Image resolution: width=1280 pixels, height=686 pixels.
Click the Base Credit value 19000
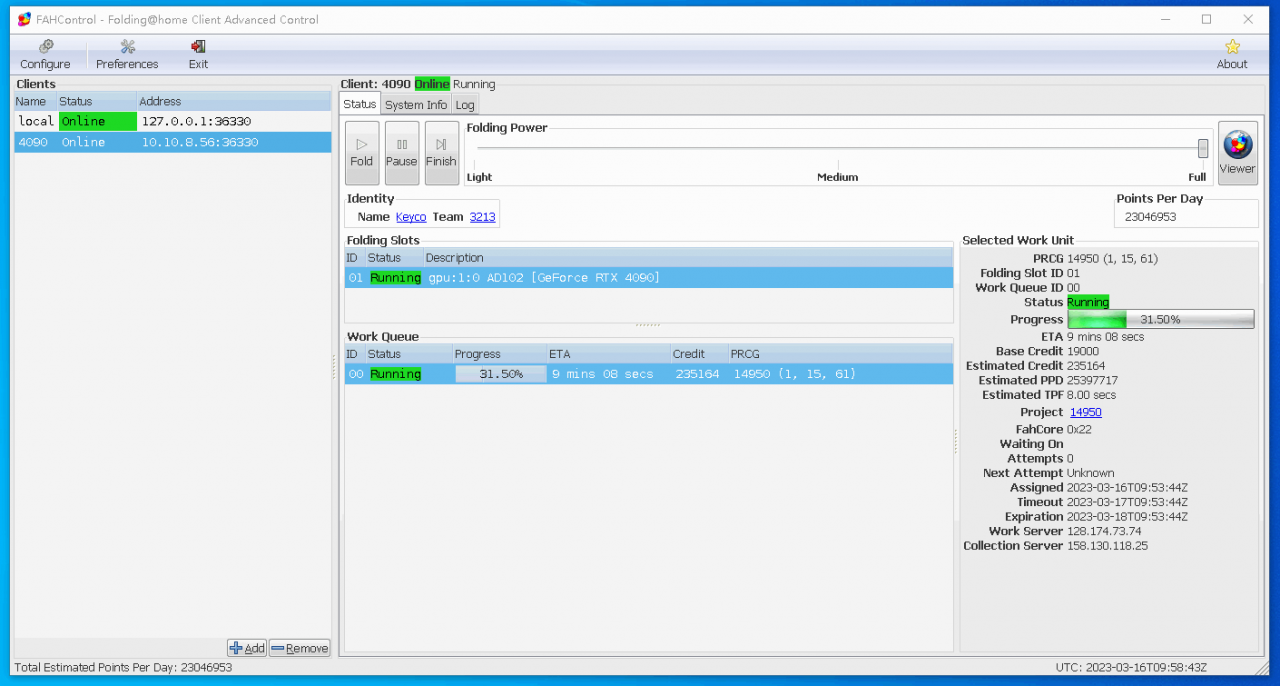pyautogui.click(x=1083, y=351)
